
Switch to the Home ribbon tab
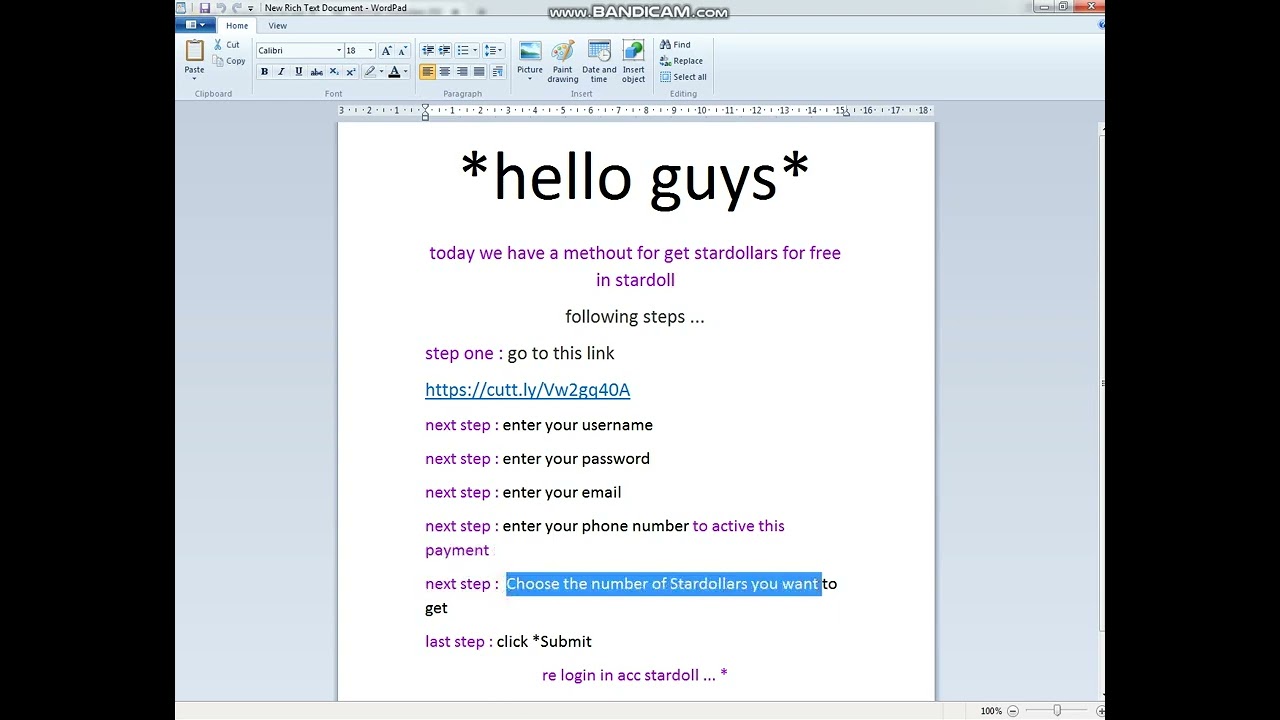click(x=237, y=25)
